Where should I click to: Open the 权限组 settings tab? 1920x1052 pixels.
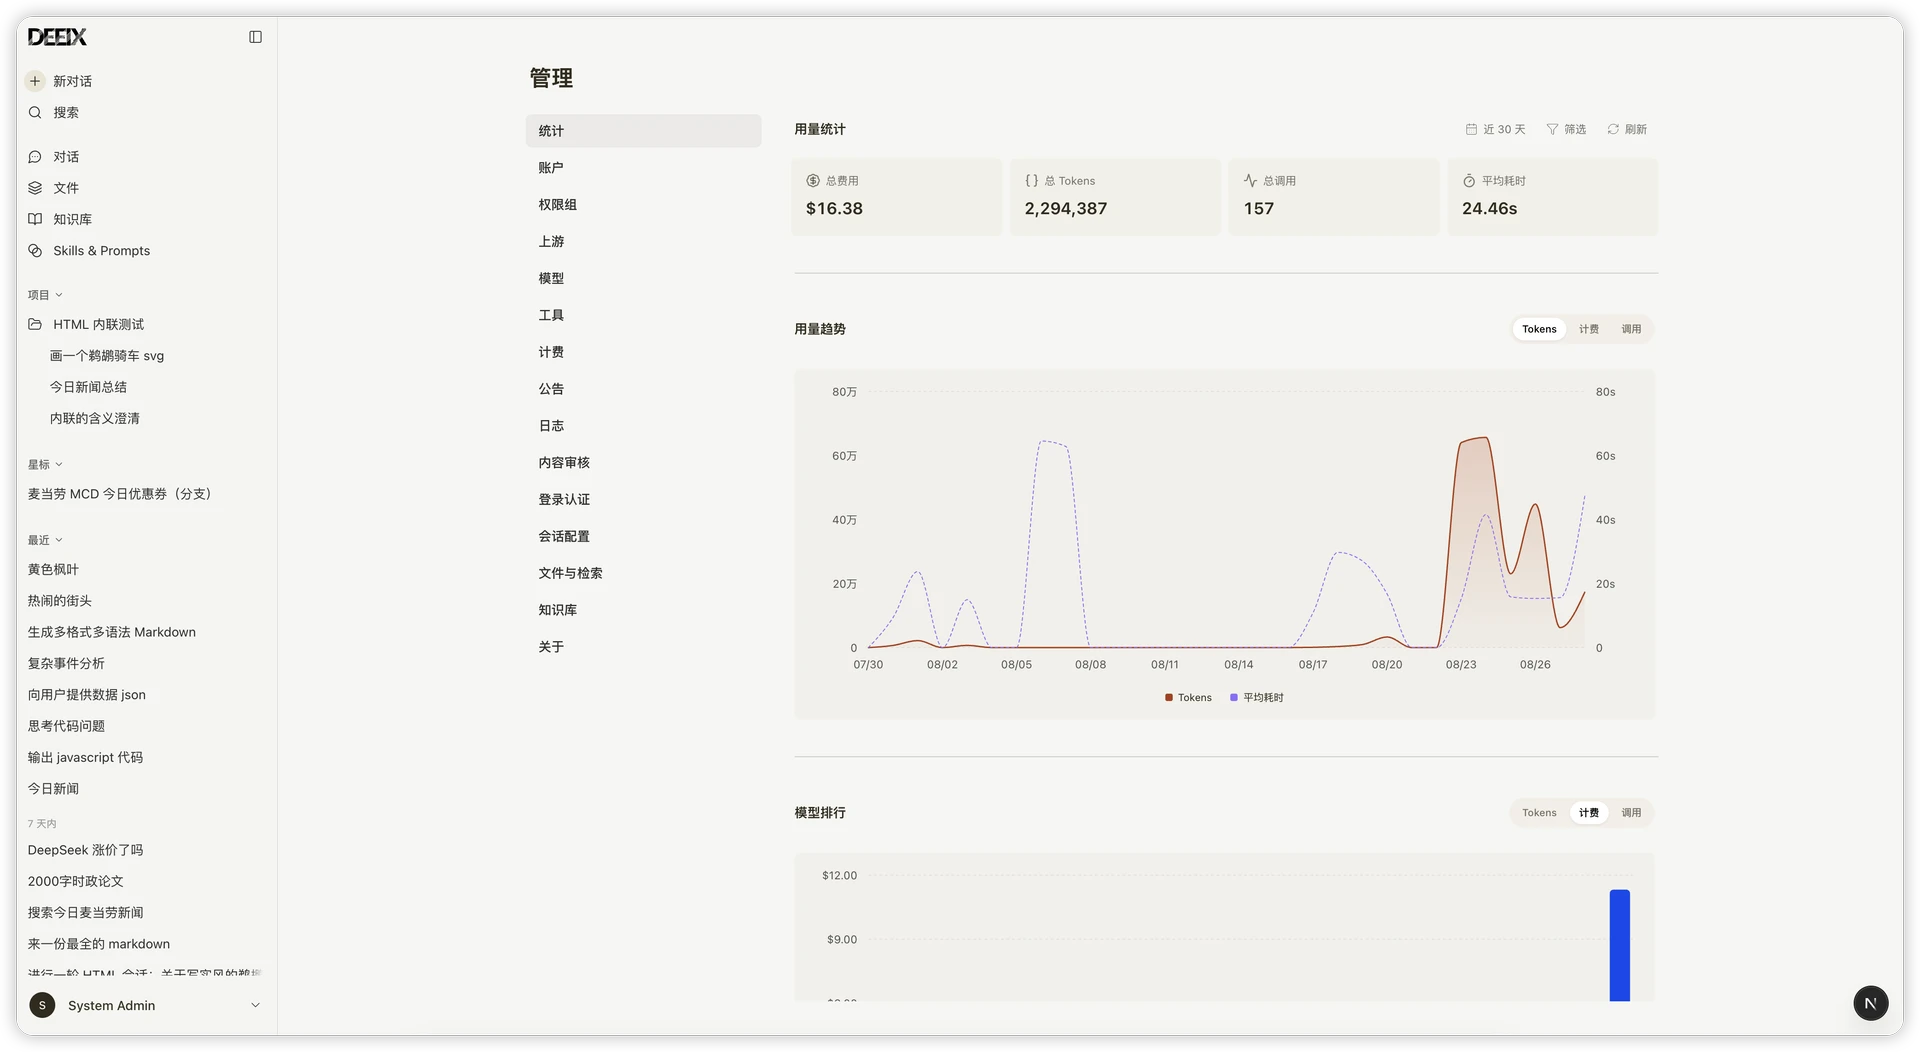click(643, 205)
